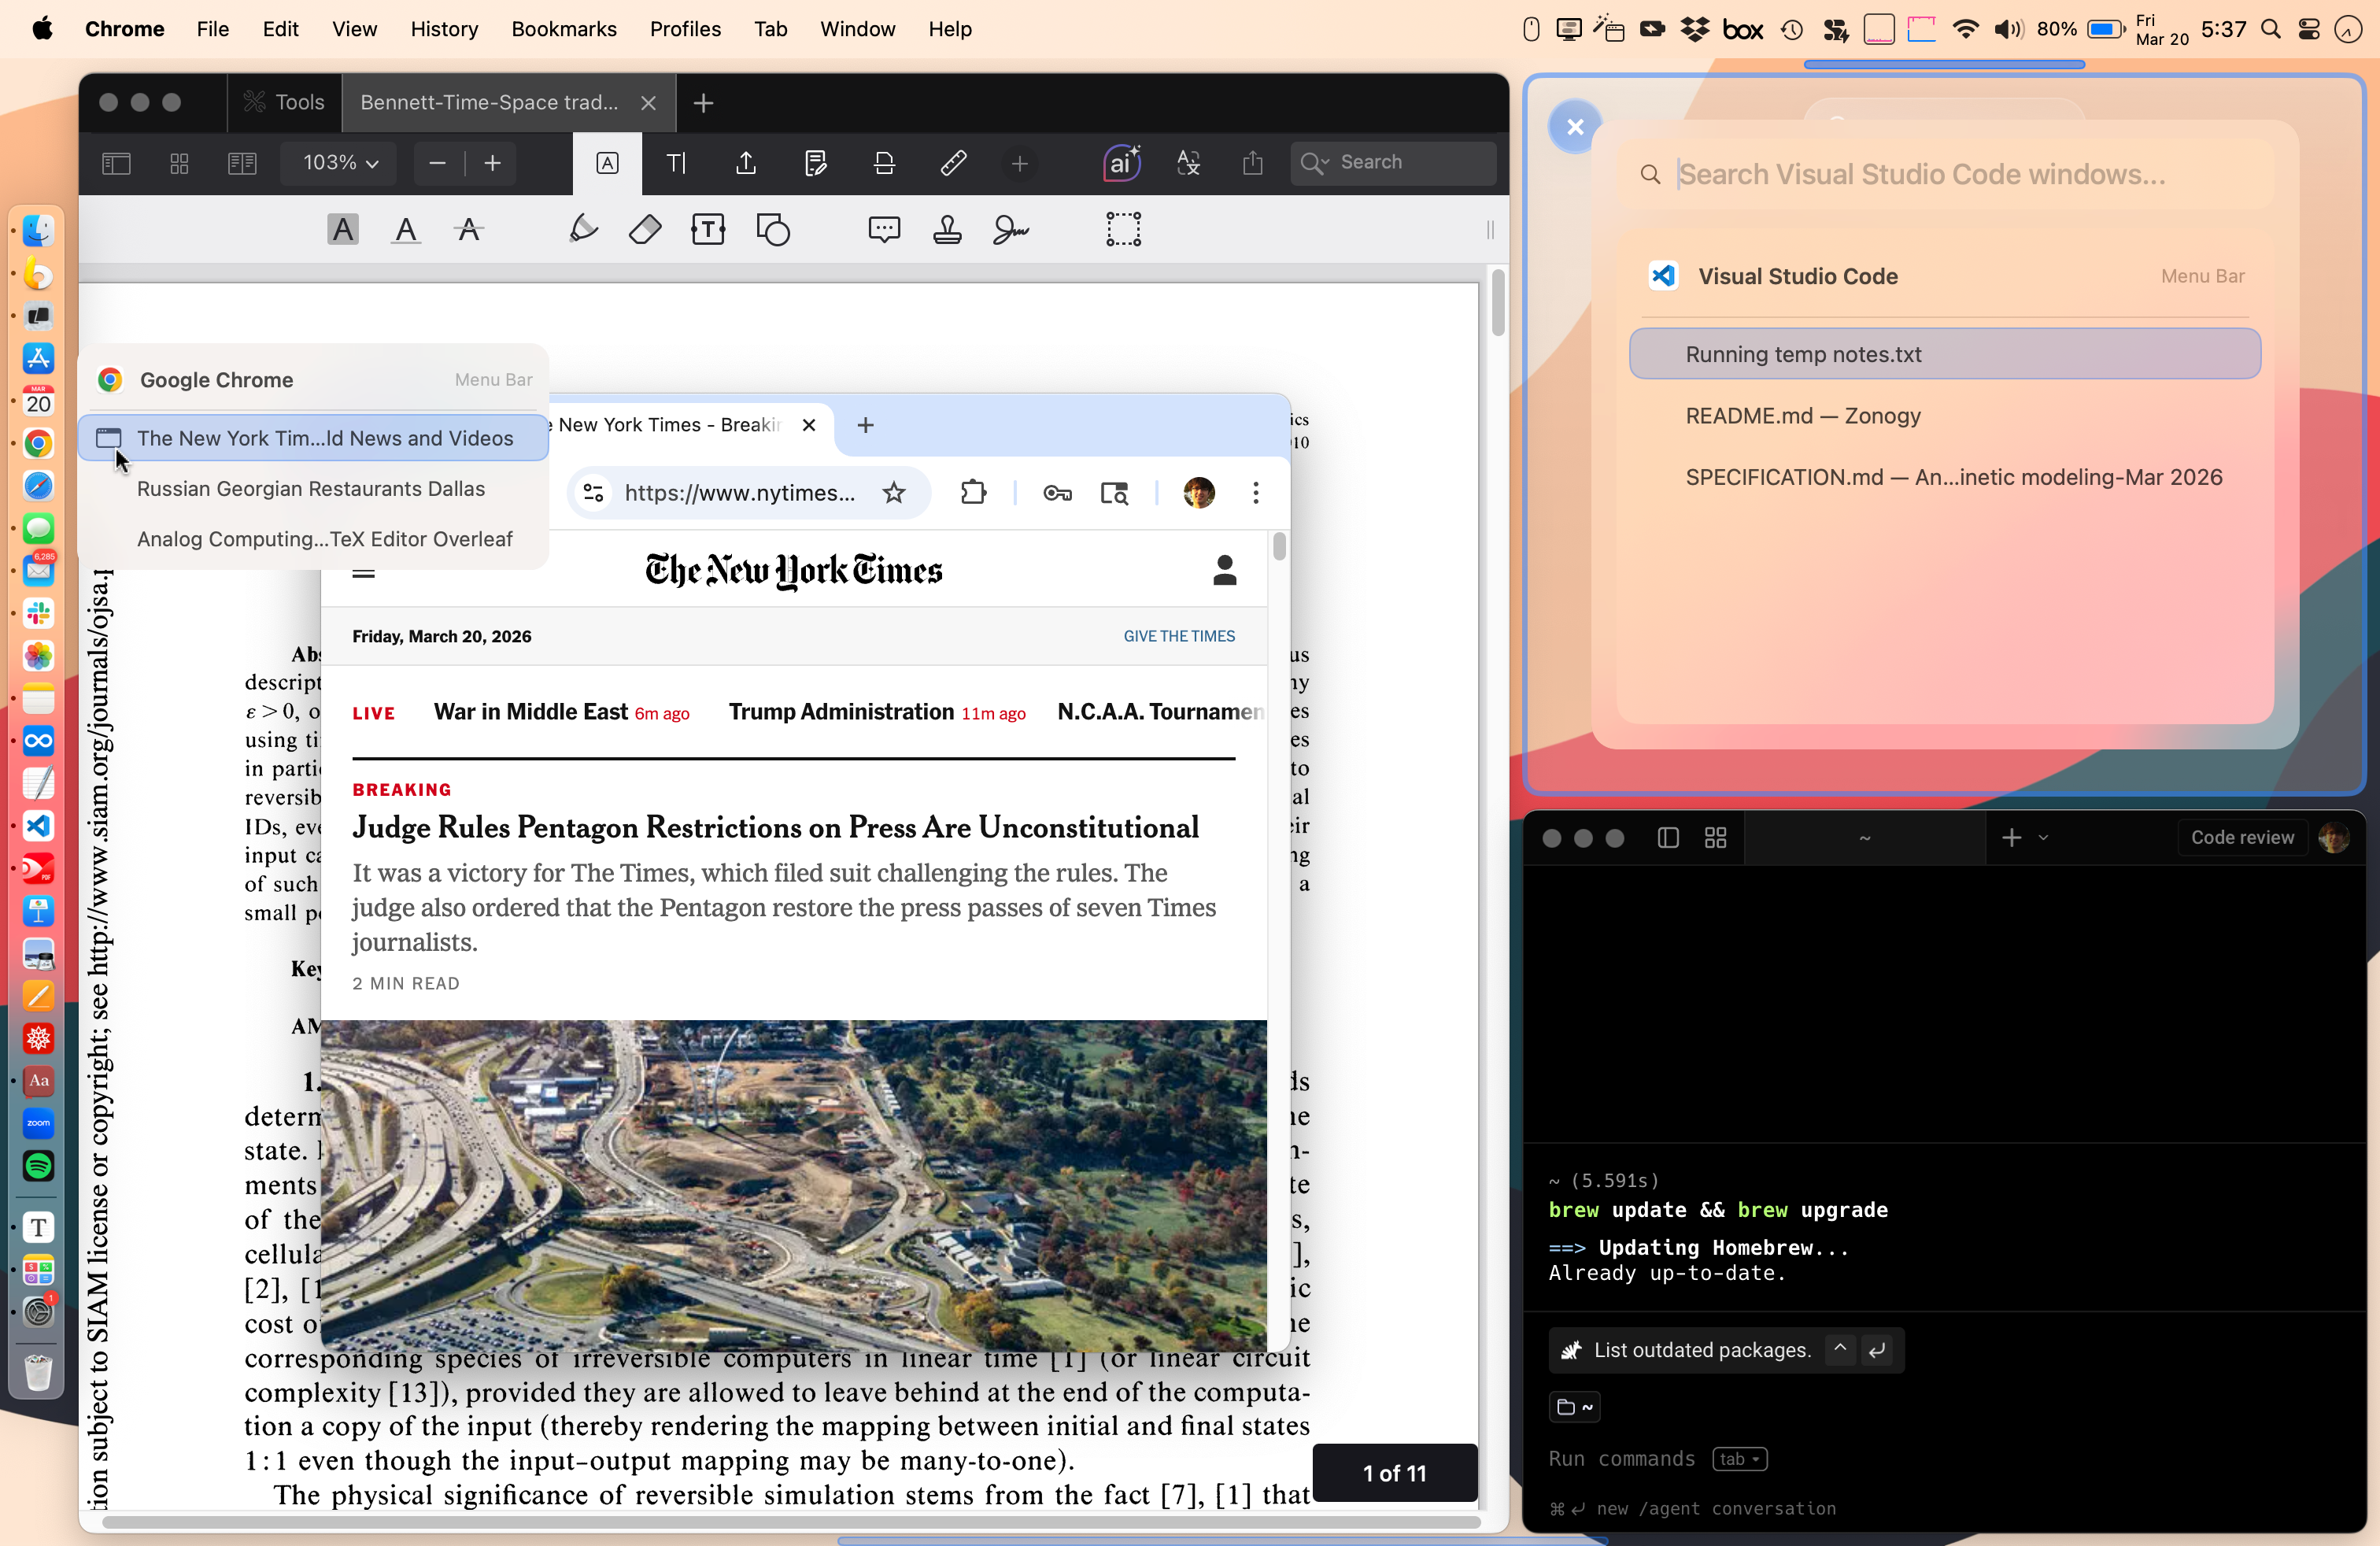Click the PDF vertical scrollbar thumb
The width and height of the screenshot is (2380, 1546).
coord(1497,303)
